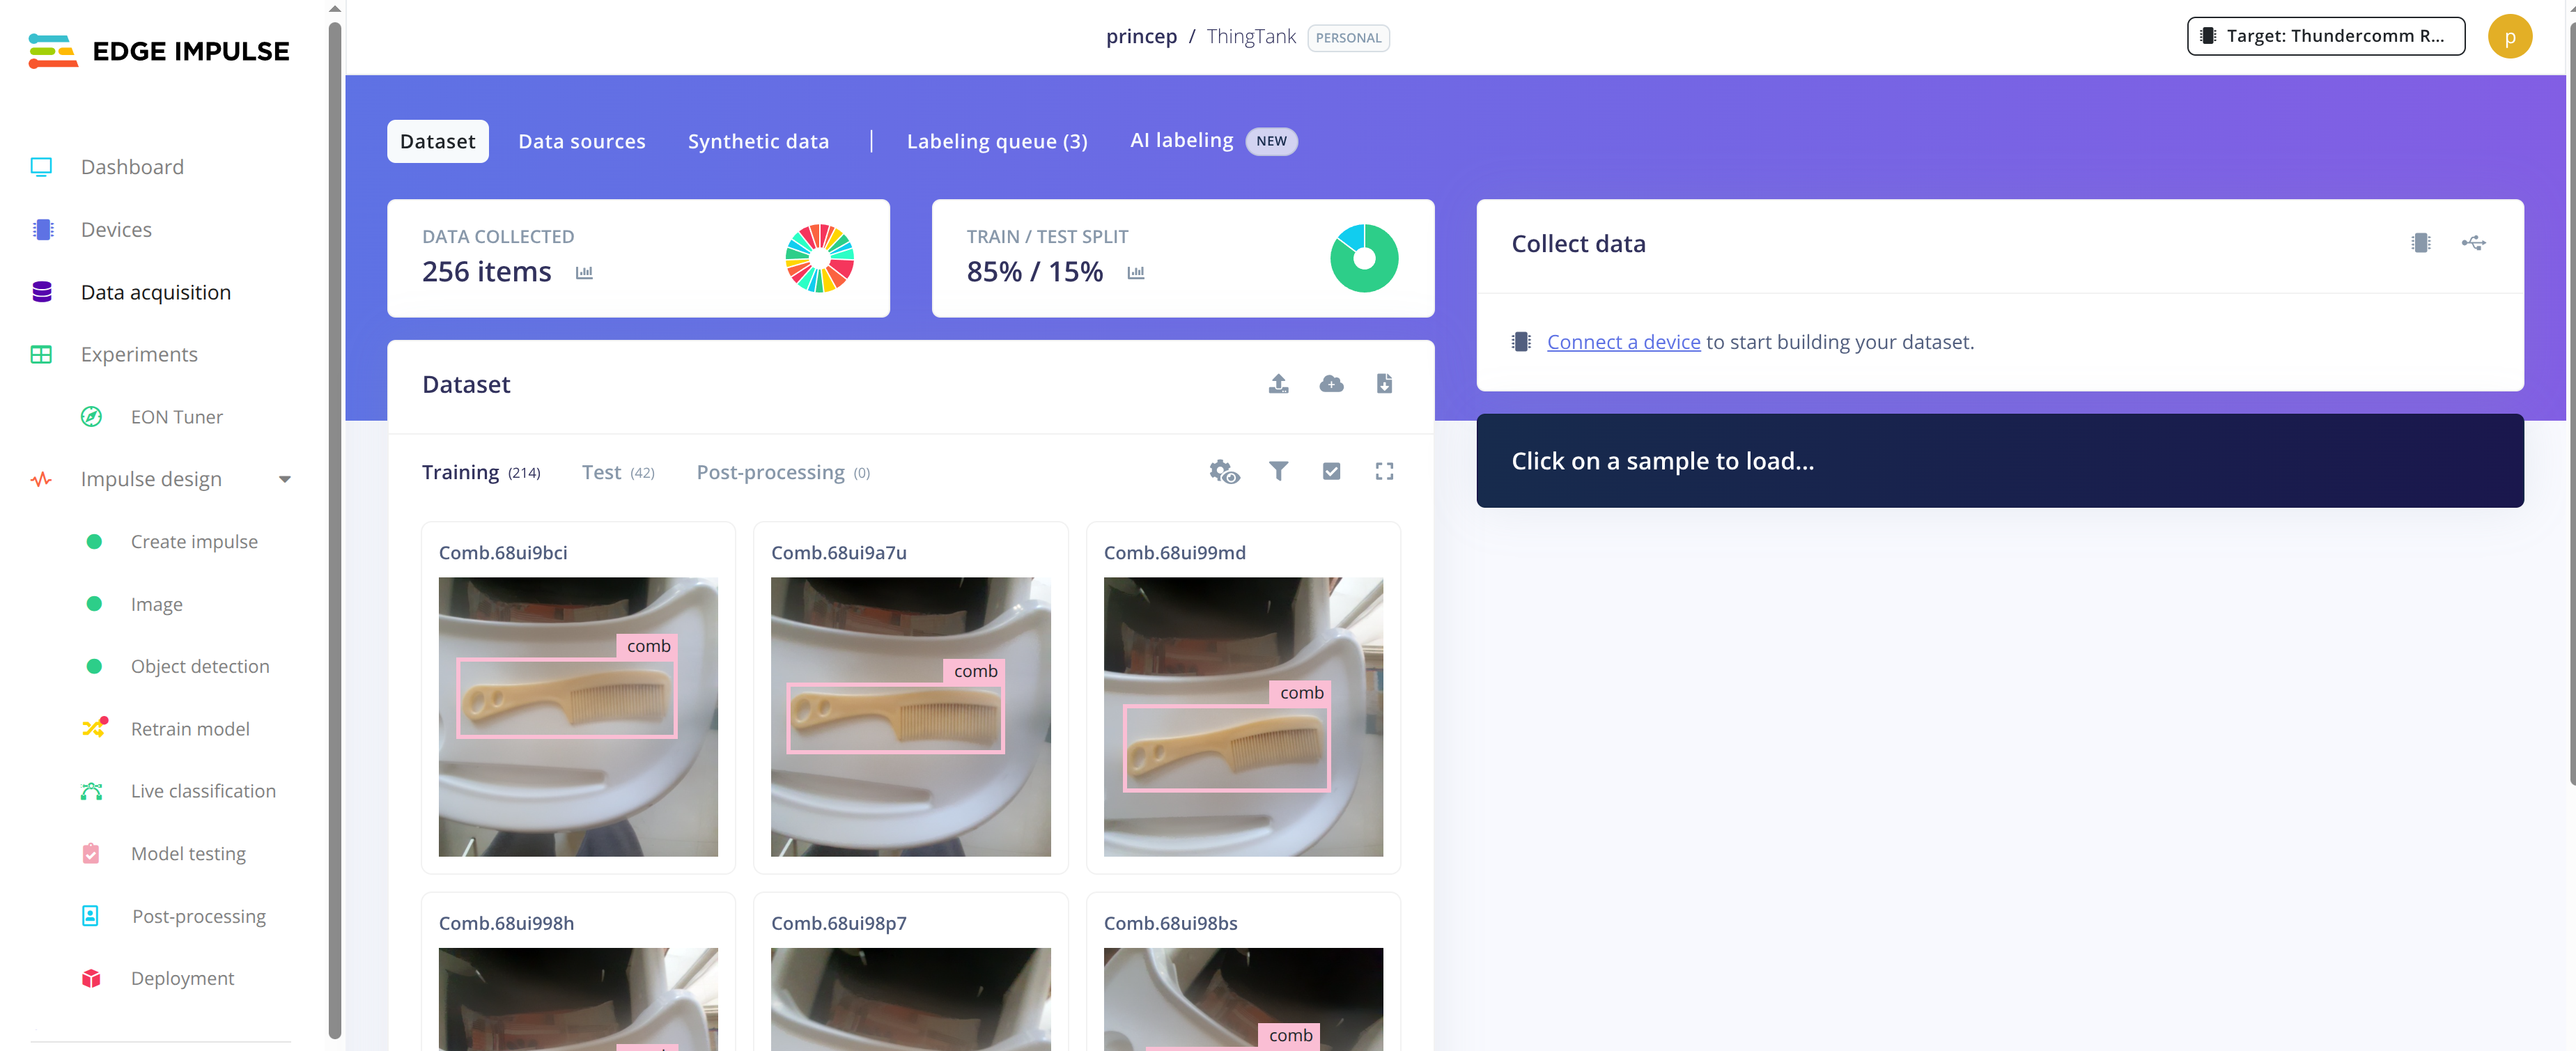The height and width of the screenshot is (1051, 2576).
Task: Click the Connect a device link
Action: pyautogui.click(x=1623, y=341)
